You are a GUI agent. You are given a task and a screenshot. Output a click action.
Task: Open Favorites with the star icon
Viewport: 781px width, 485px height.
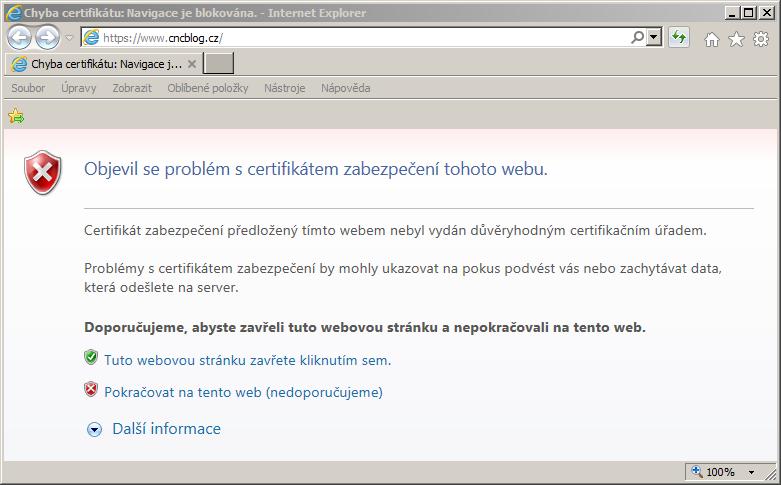737,39
